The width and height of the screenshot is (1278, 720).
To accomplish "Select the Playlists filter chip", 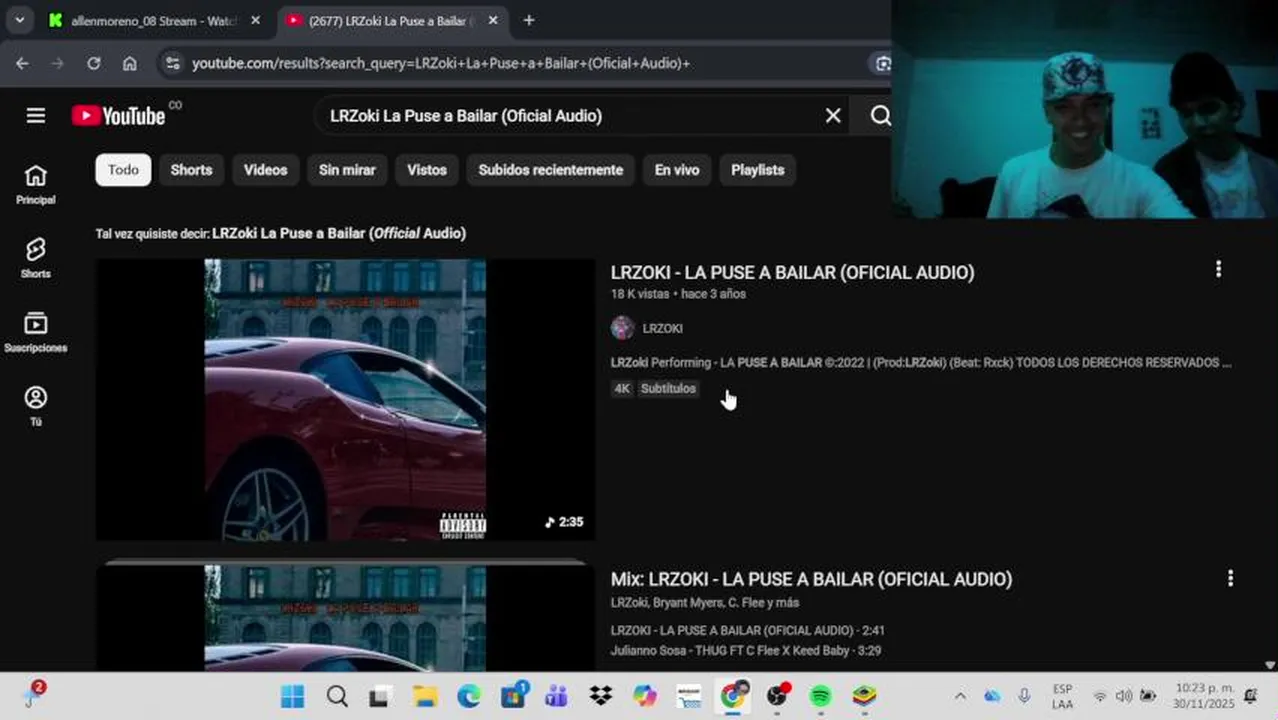I will pyautogui.click(x=757, y=170).
